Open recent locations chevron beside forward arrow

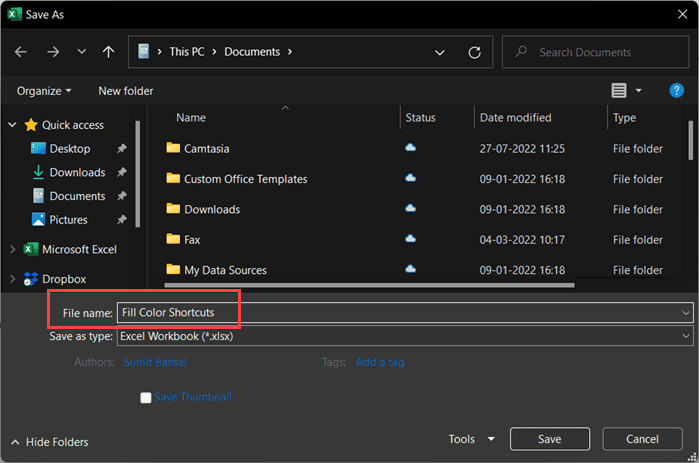point(82,52)
